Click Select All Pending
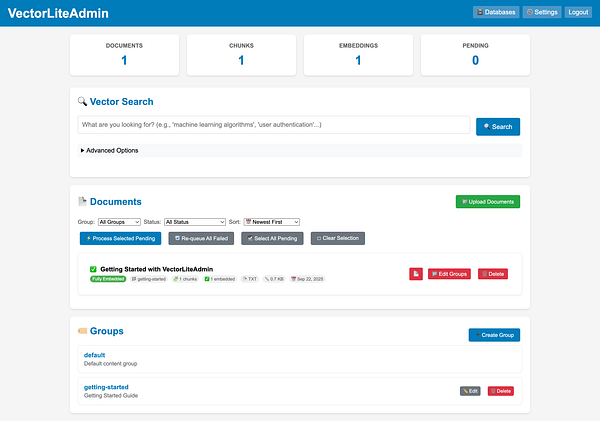Screen dimensions: 600x421 272,238
